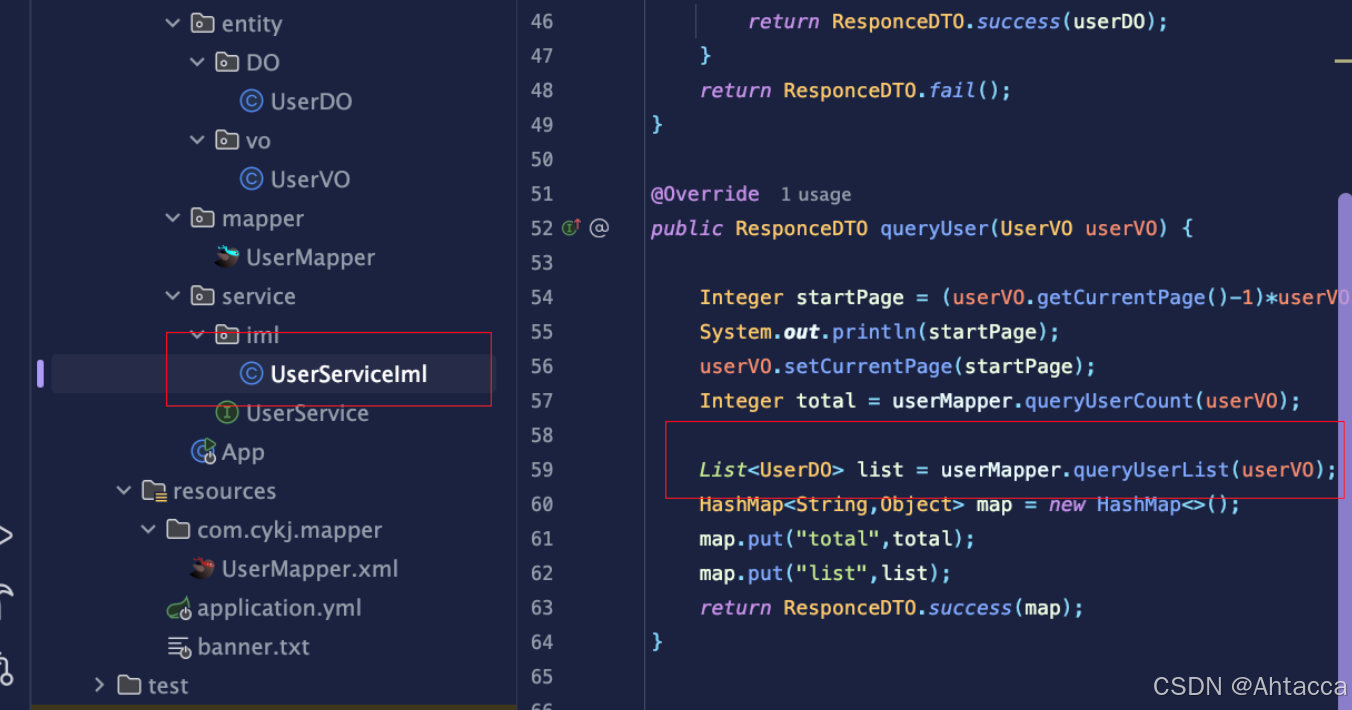
Task: Open UserService interface in the tree
Action: click(x=307, y=413)
